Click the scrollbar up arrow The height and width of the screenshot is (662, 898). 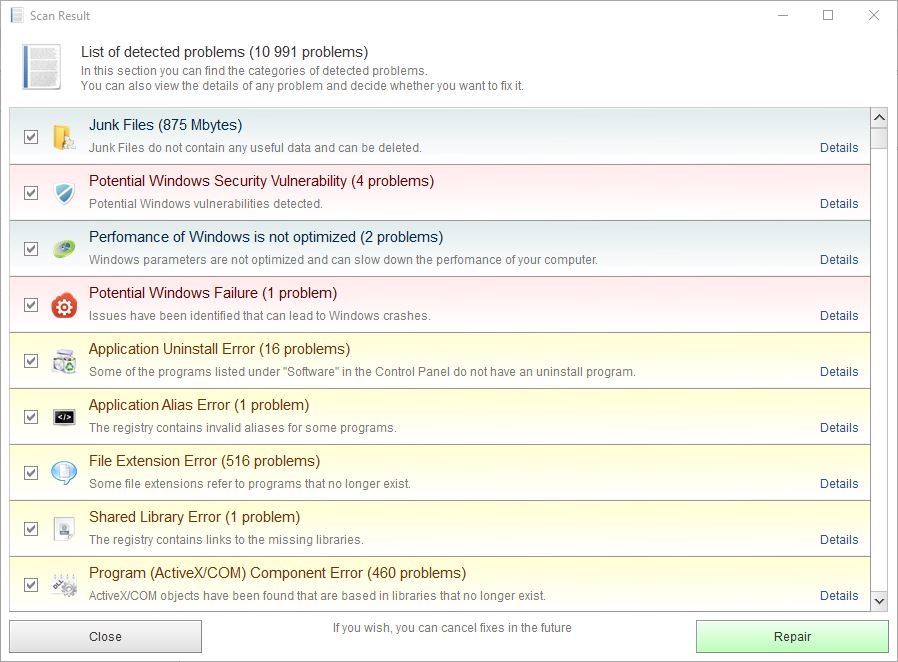(879, 118)
